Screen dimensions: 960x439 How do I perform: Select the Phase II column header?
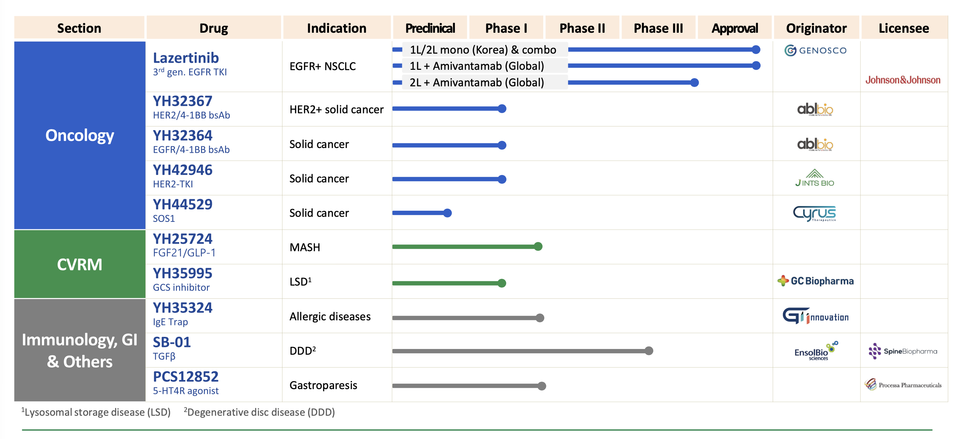coord(582,28)
